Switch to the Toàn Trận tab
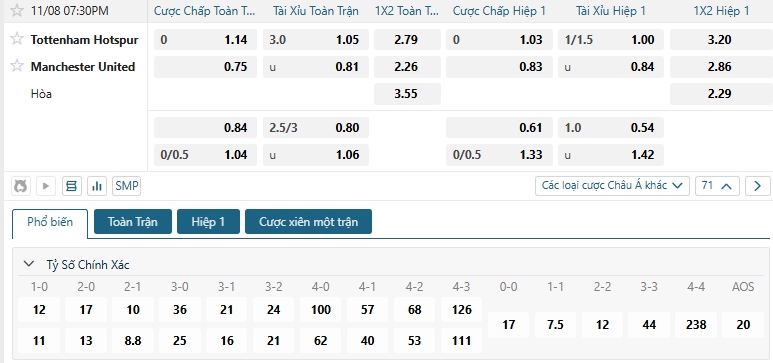This screenshot has height=363, width=773. click(x=133, y=221)
